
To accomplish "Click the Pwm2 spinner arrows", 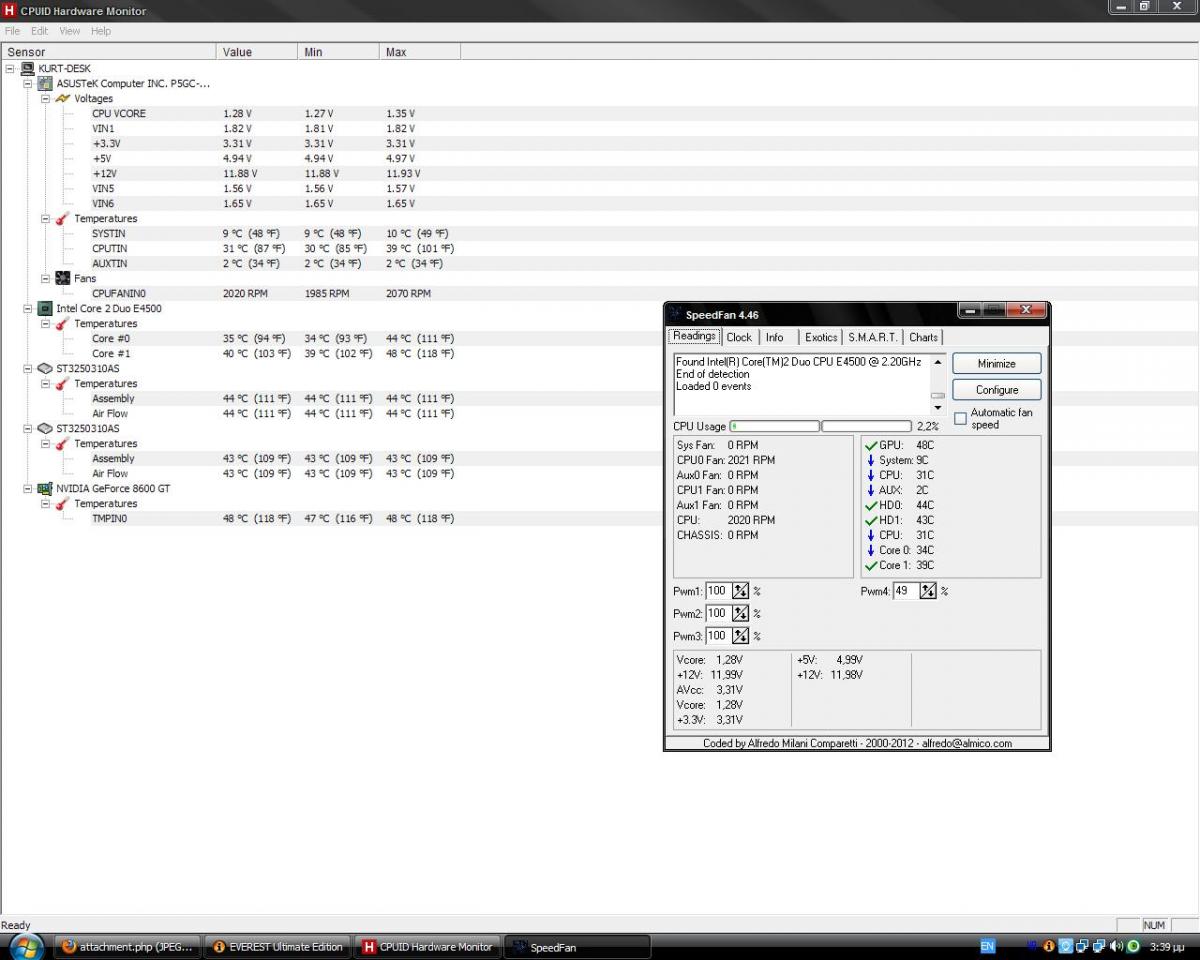I will pos(740,613).
